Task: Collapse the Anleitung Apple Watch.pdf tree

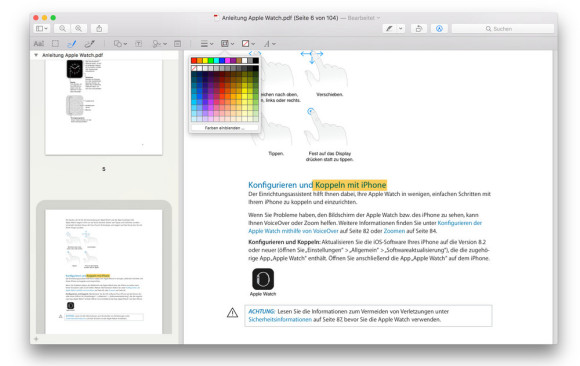Action: (36, 55)
